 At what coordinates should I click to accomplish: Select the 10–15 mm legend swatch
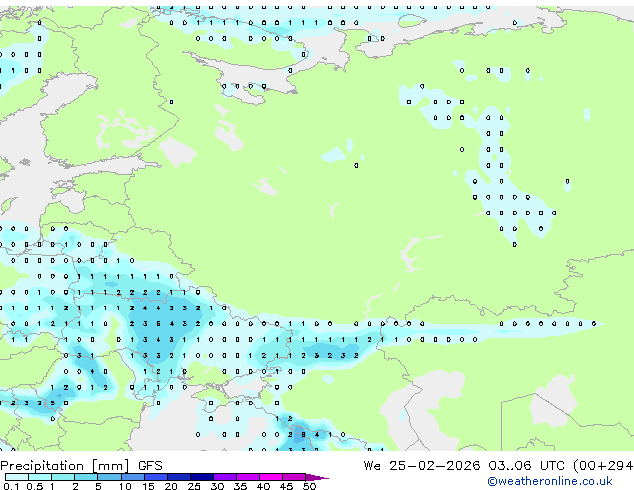click(132, 477)
